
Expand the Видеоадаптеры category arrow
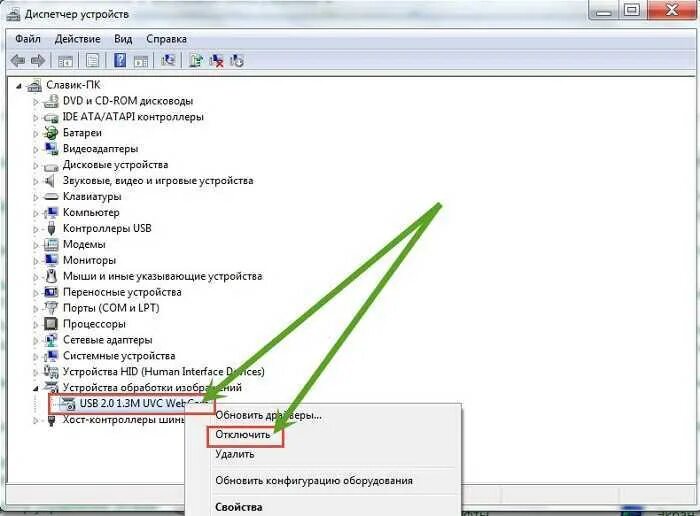[x=36, y=150]
